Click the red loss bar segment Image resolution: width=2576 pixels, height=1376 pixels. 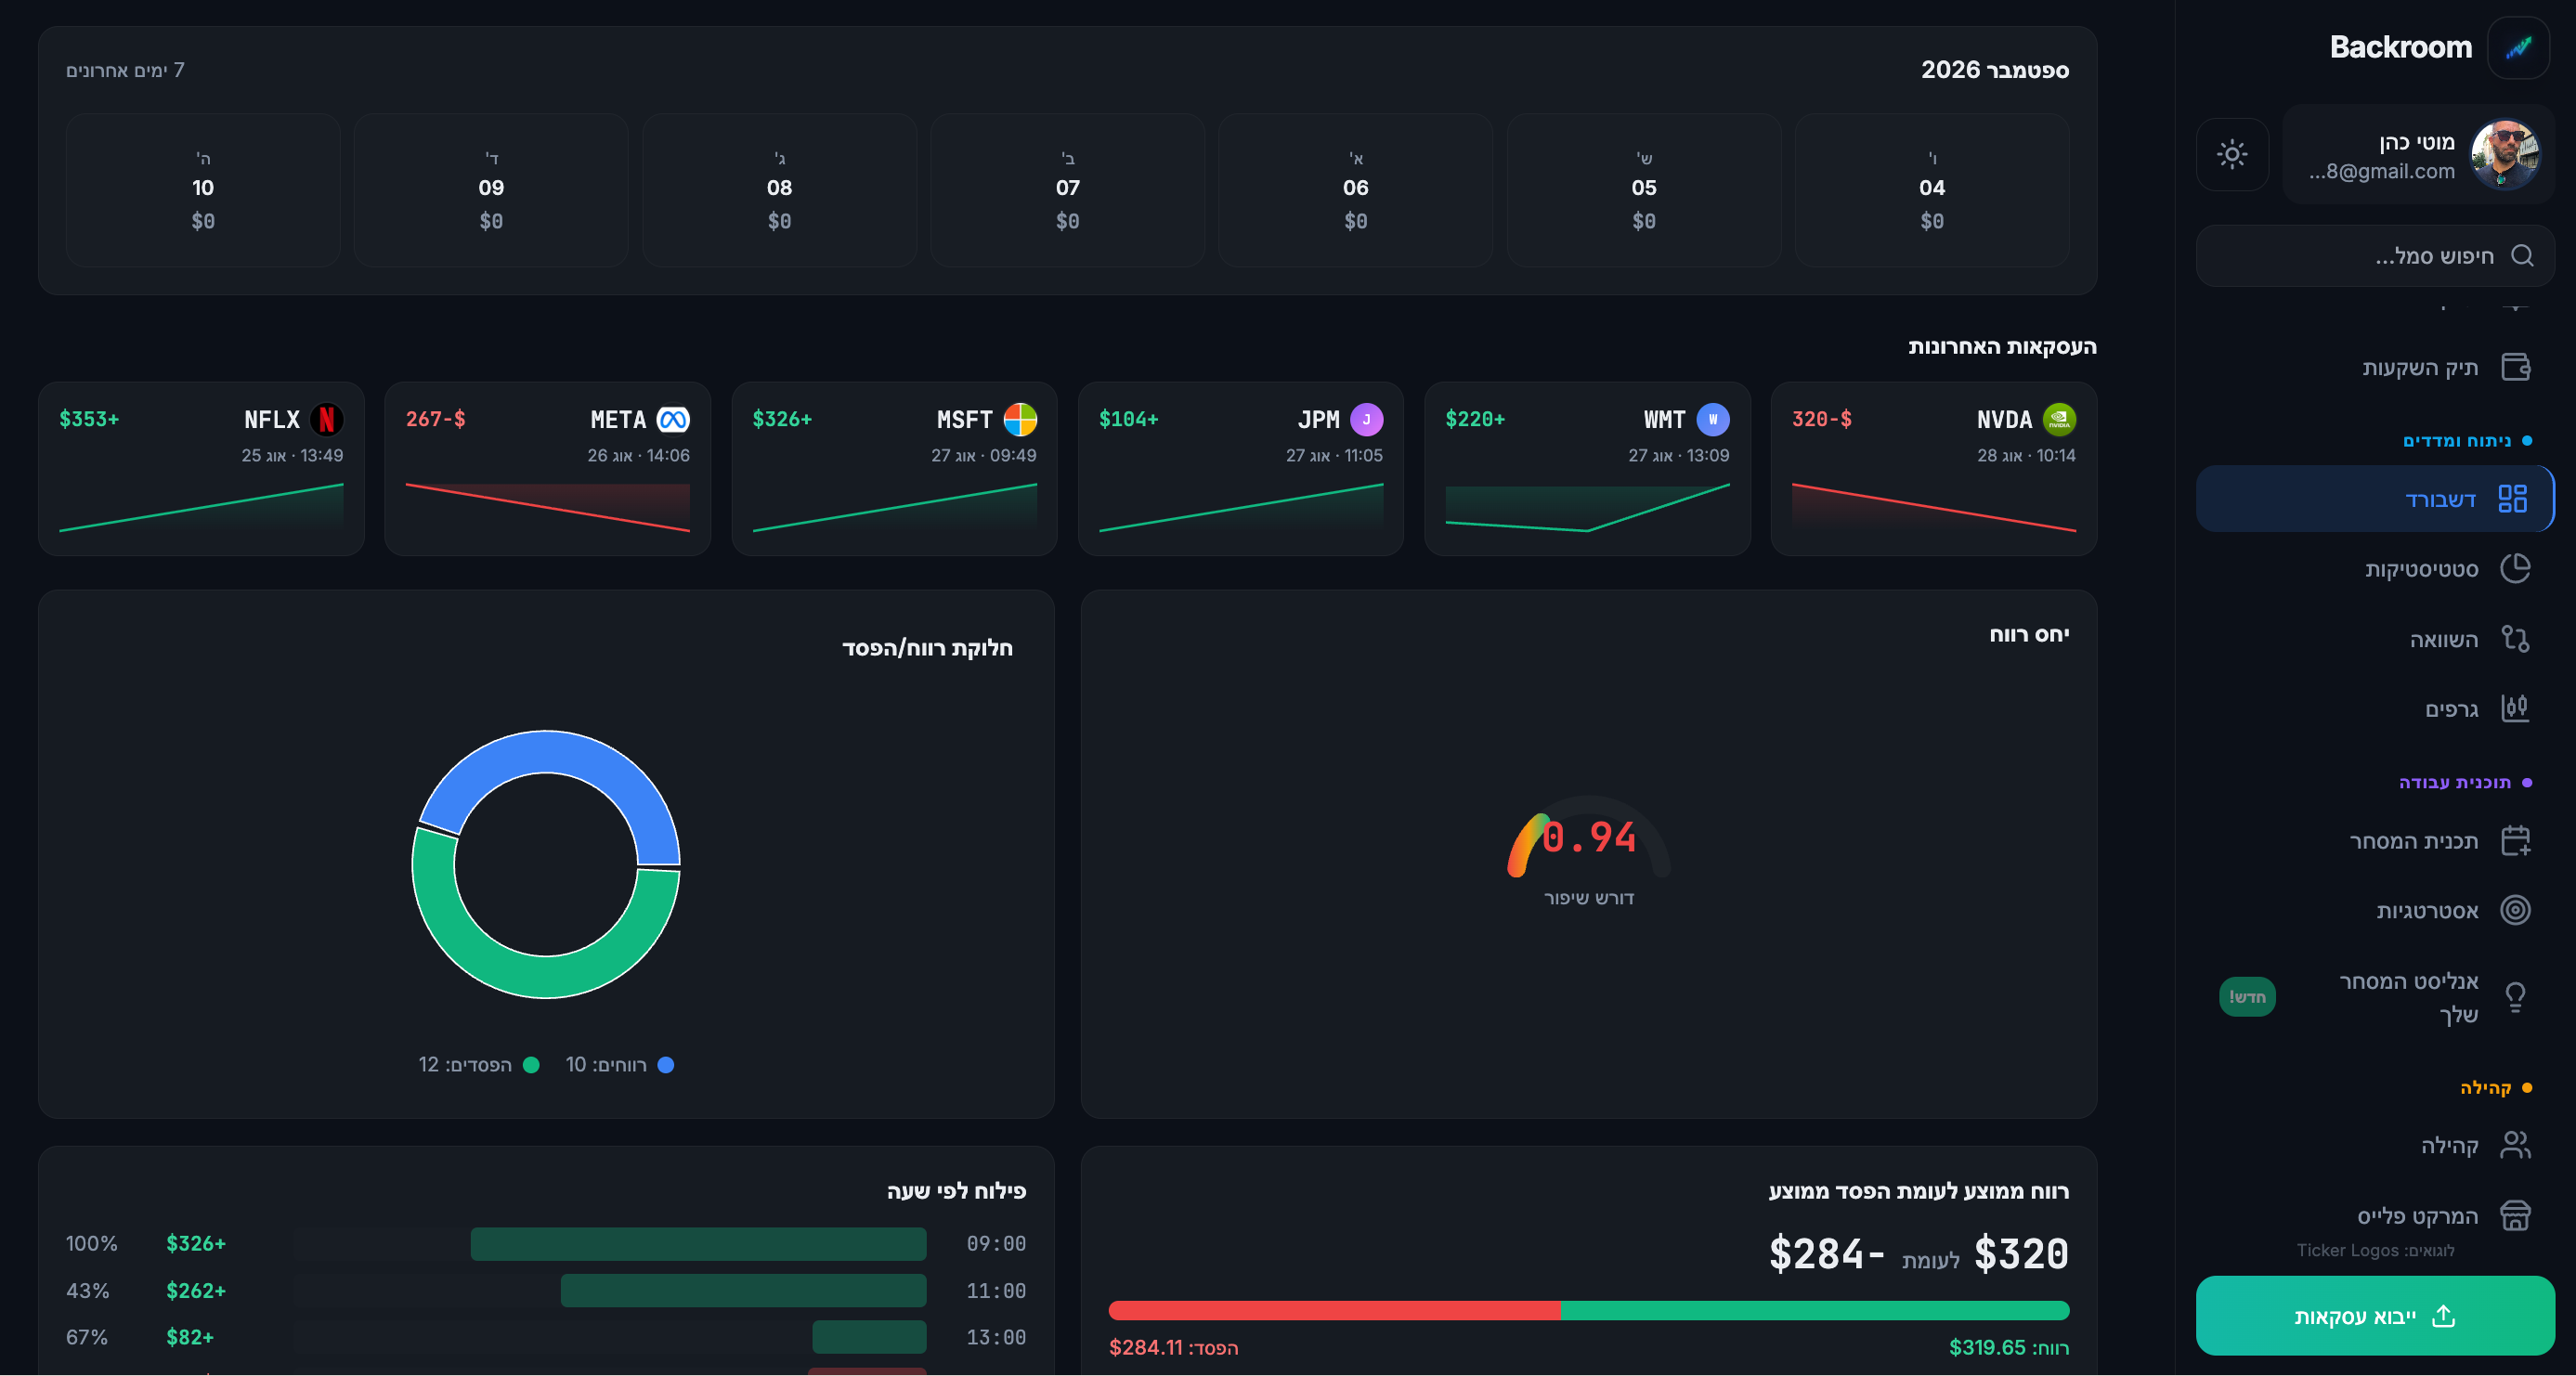tap(1334, 1310)
